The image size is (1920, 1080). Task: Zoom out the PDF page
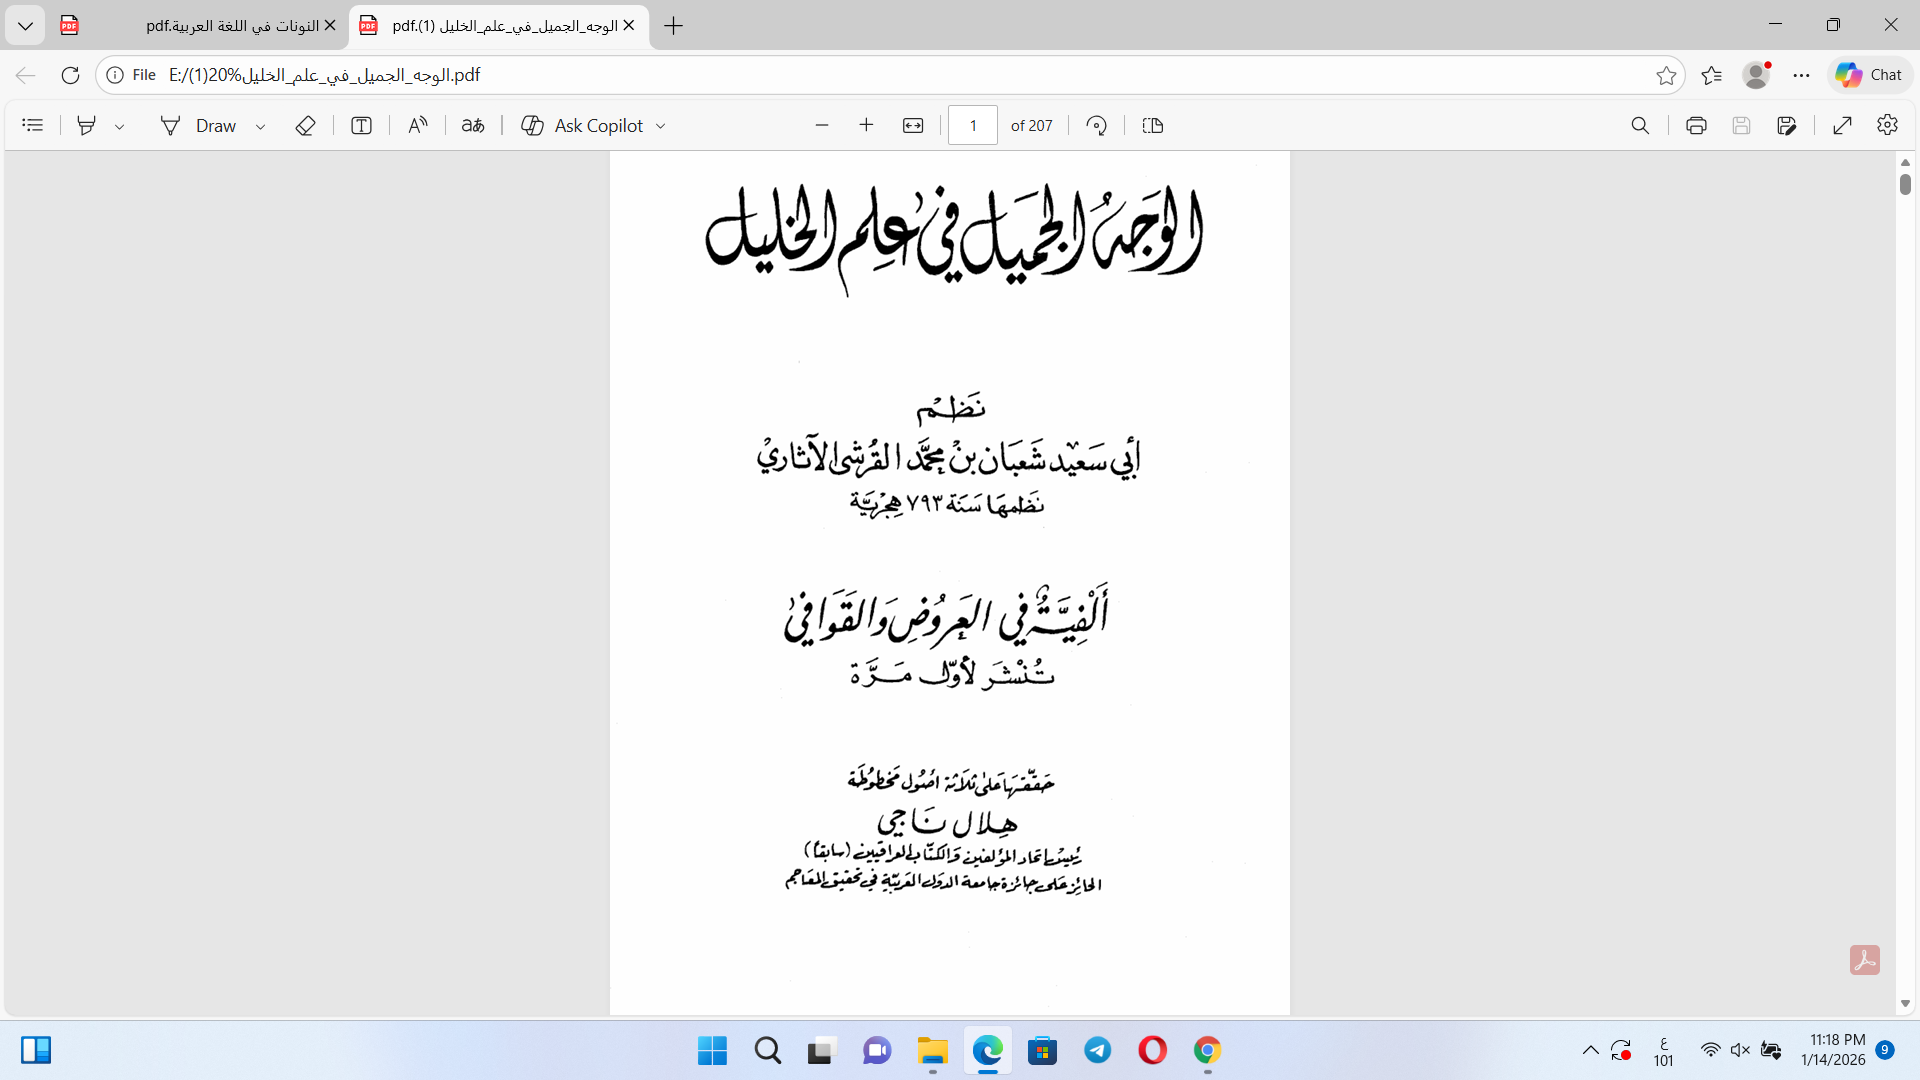click(822, 125)
